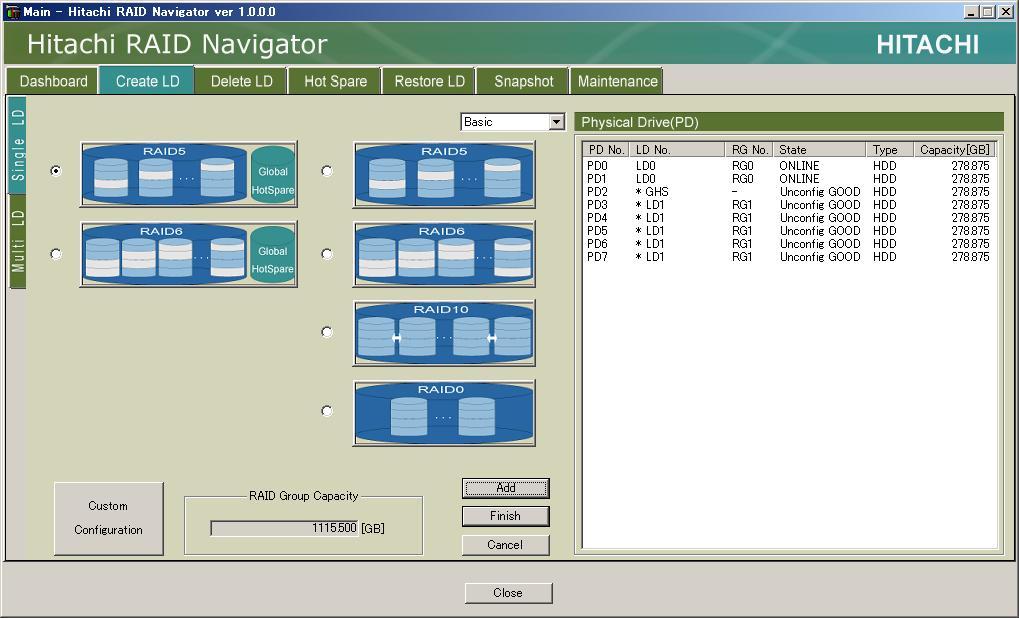This screenshot has height=618, width=1019.
Task: Select the PD6 row in drive list
Action: (788, 244)
